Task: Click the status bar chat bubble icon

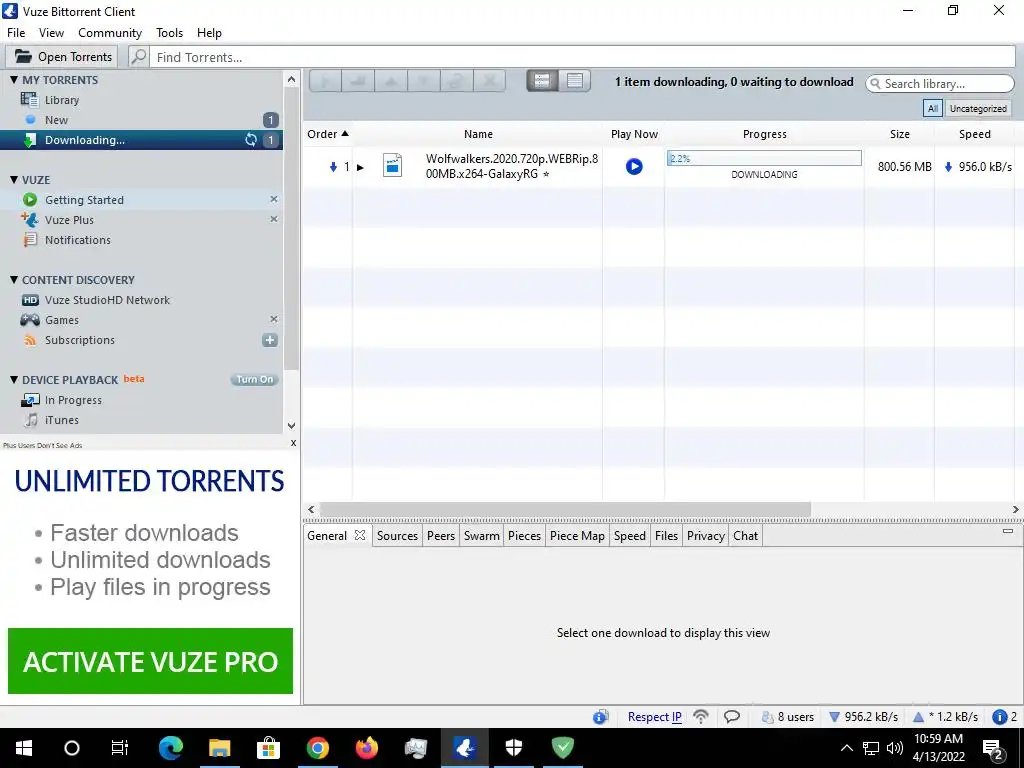Action: 732,716
